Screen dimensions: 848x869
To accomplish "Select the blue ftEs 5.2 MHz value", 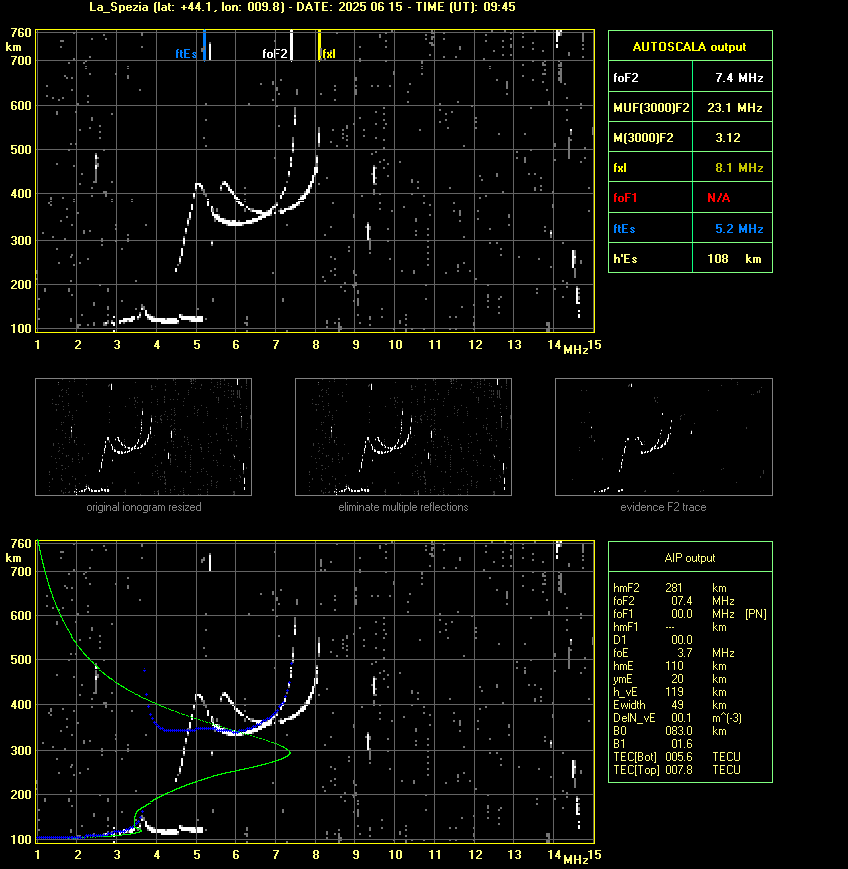I will [x=739, y=228].
